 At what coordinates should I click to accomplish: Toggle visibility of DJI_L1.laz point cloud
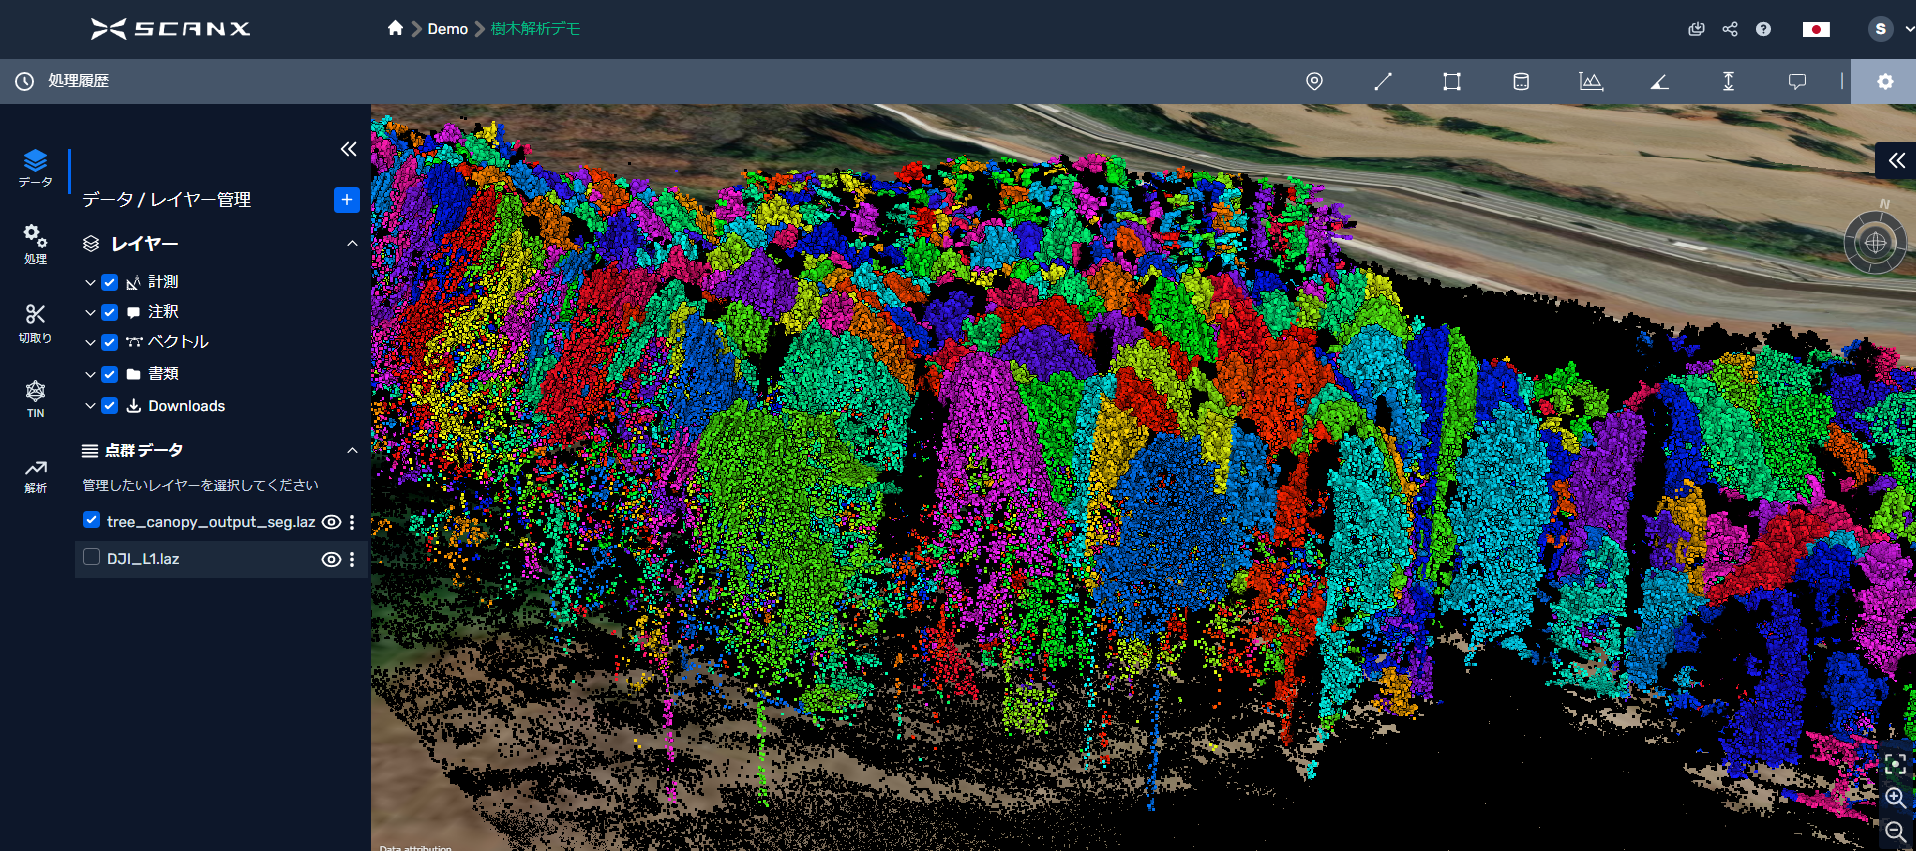[x=331, y=560]
